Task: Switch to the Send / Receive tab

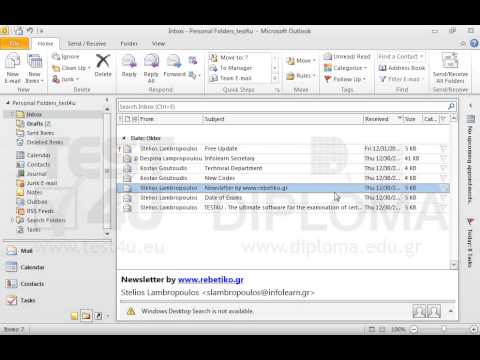Action: (x=87, y=44)
